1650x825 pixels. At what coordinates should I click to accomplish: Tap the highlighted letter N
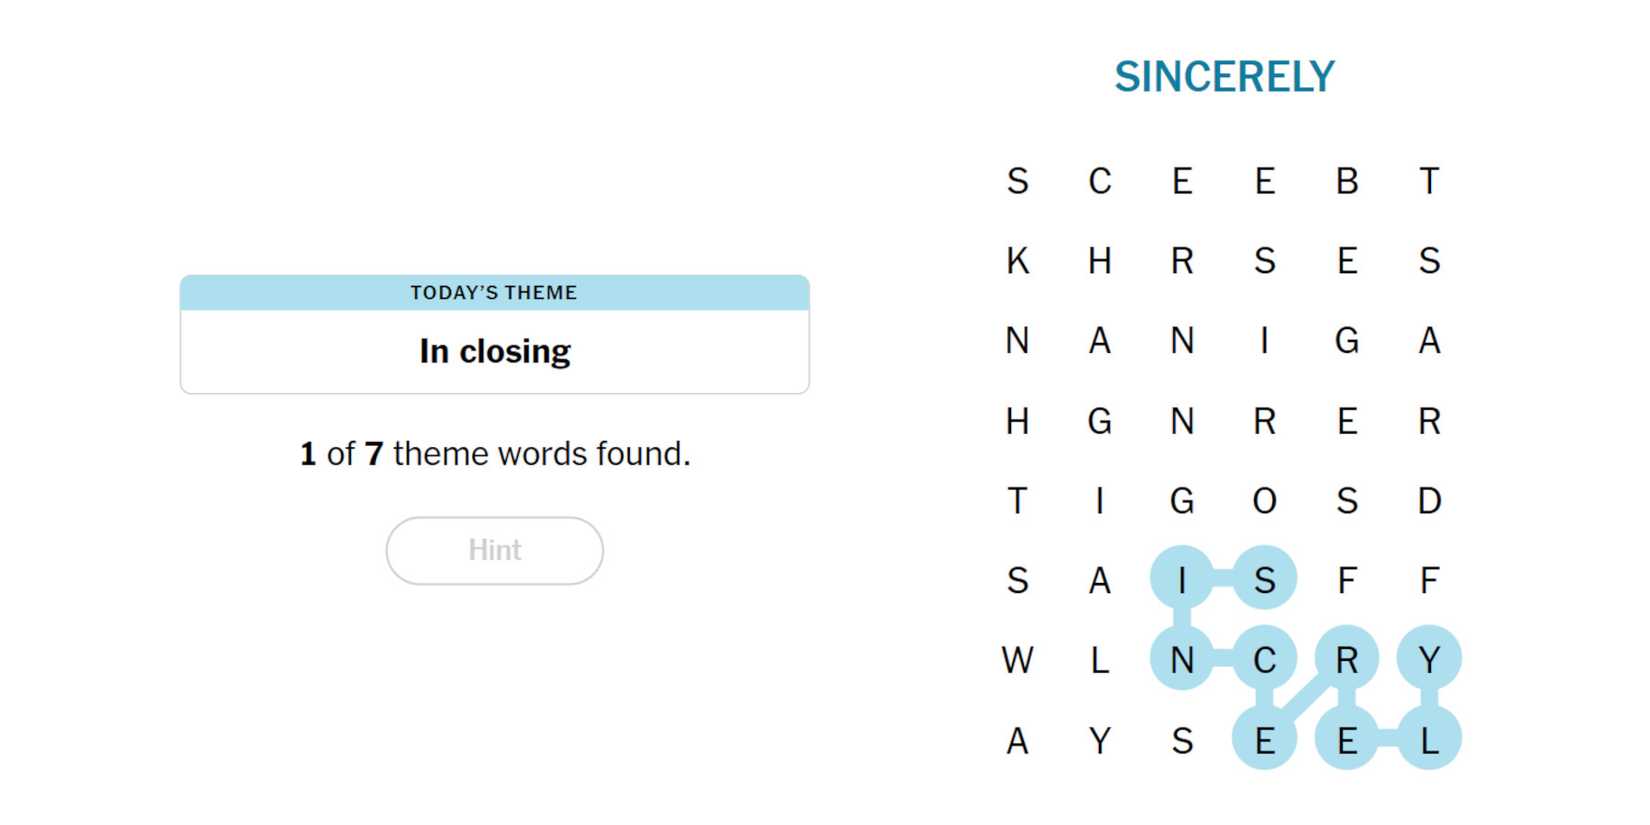click(1182, 660)
